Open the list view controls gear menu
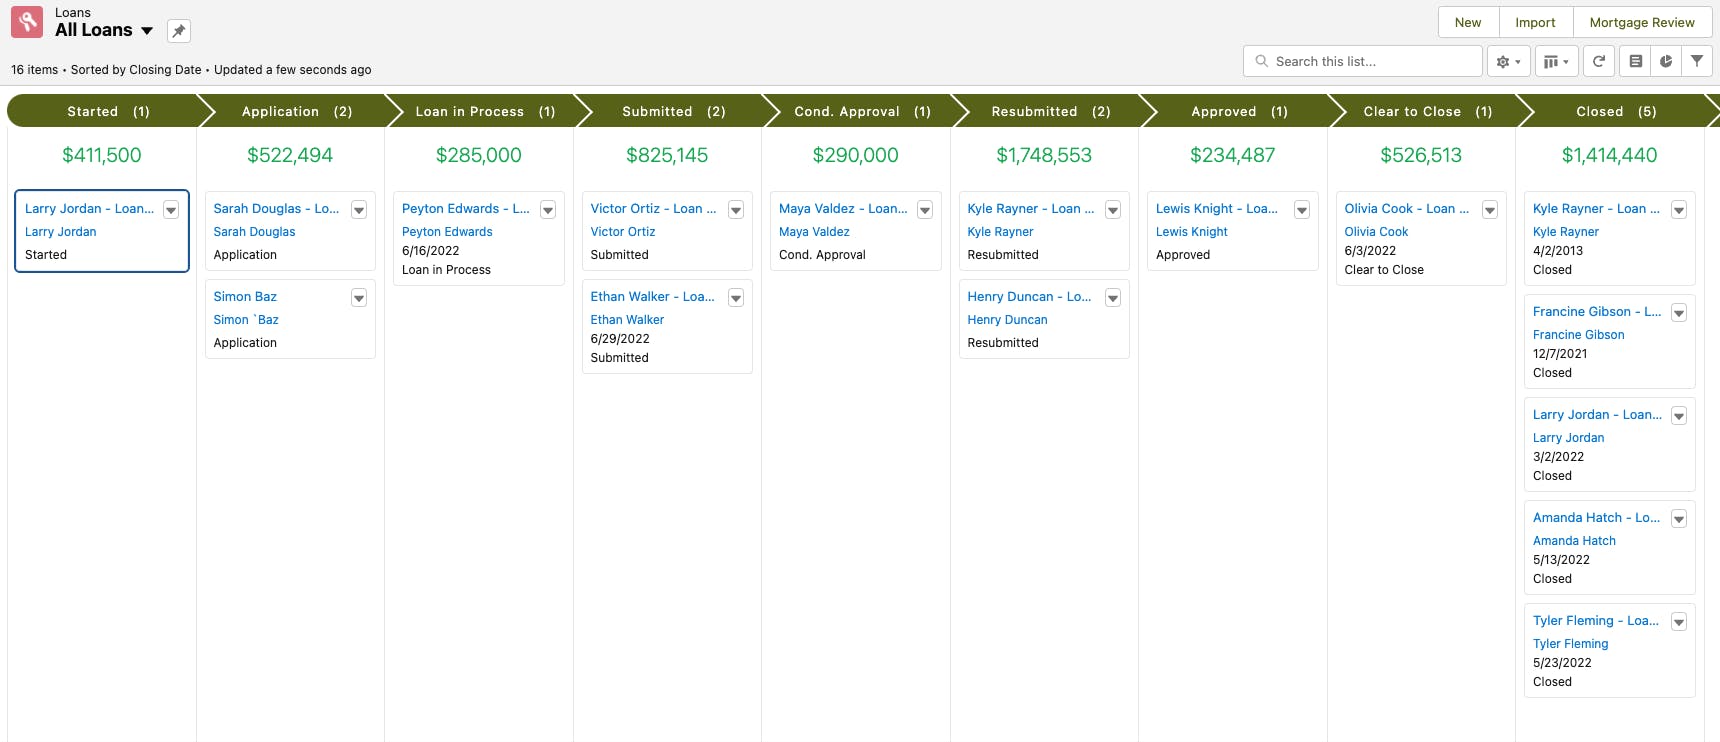 pyautogui.click(x=1508, y=61)
